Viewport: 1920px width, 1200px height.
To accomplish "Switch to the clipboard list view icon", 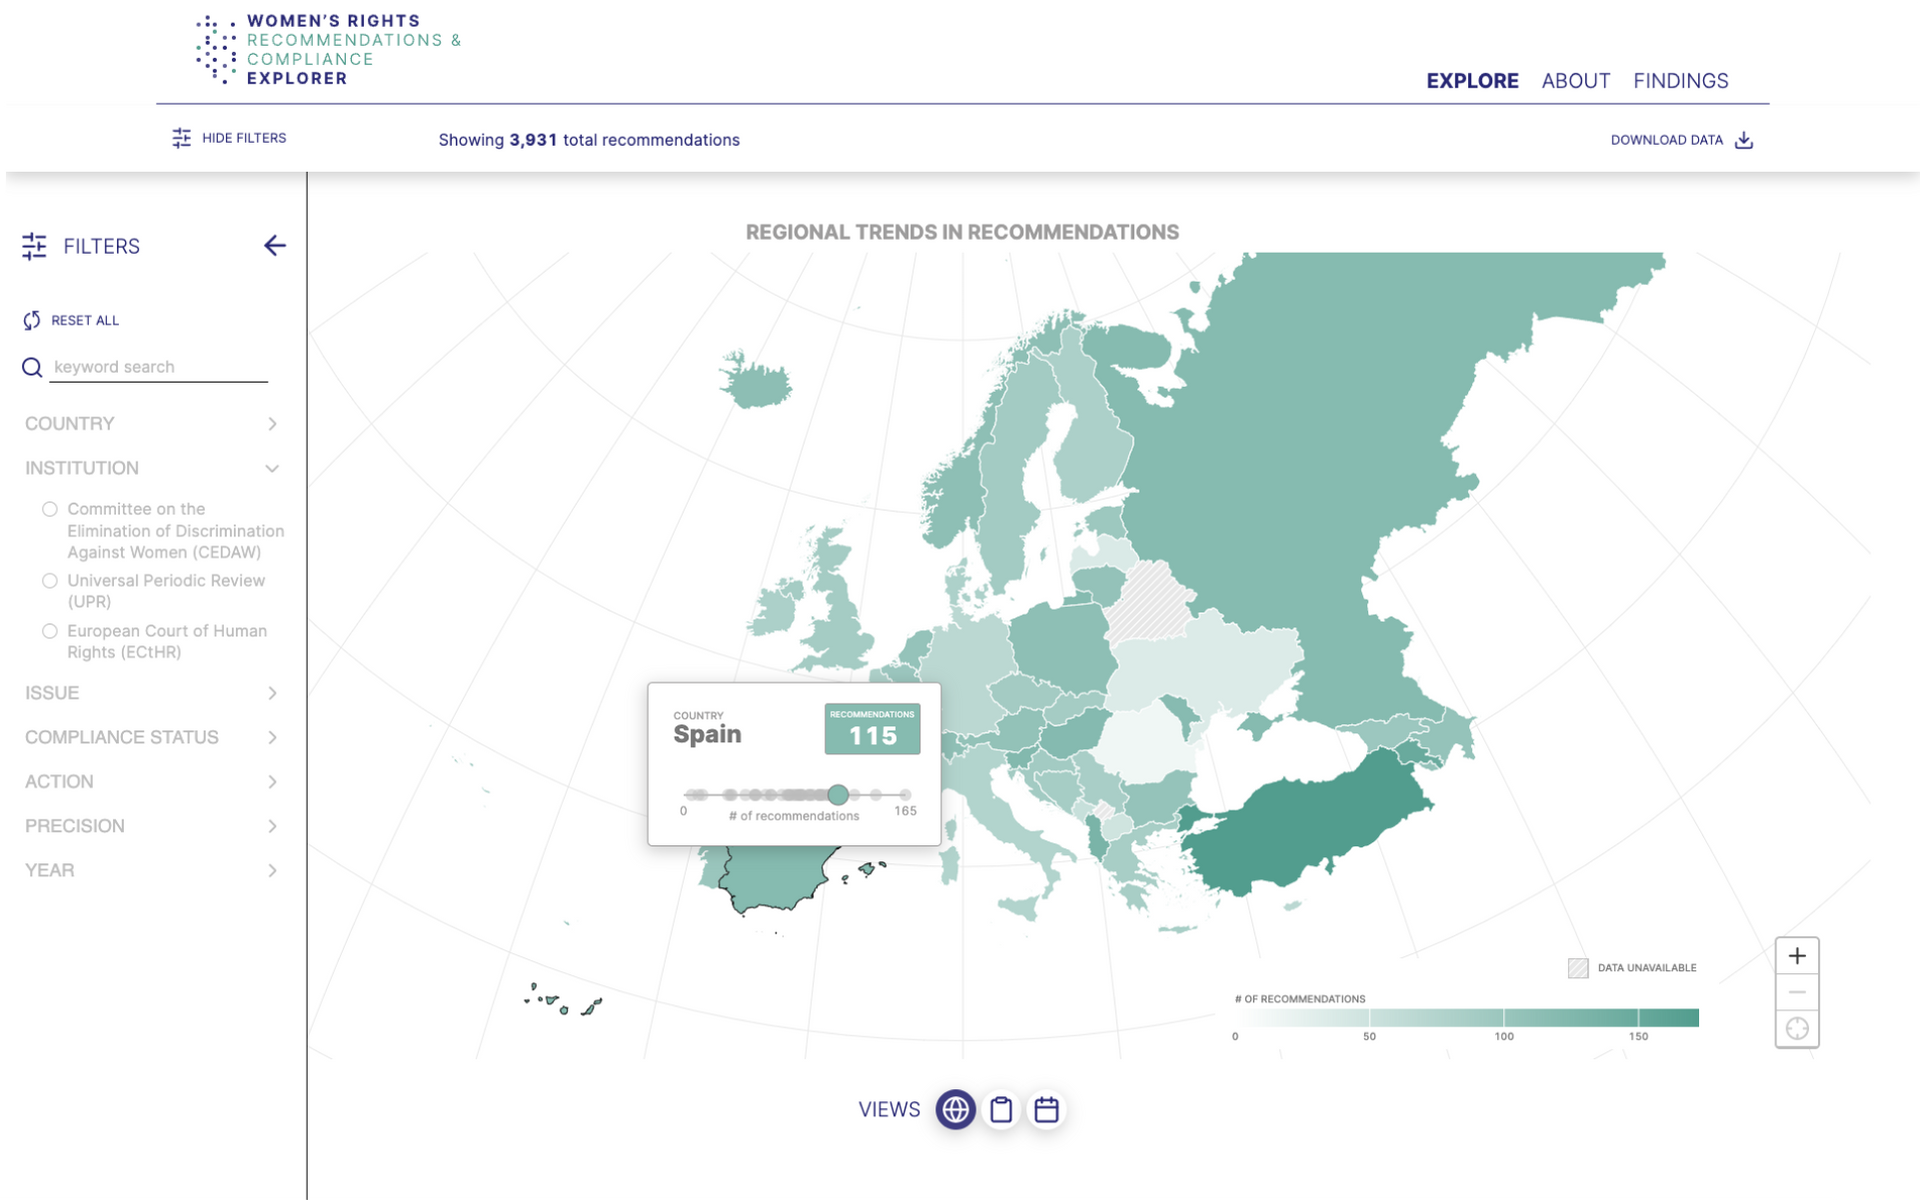I will point(1001,1110).
